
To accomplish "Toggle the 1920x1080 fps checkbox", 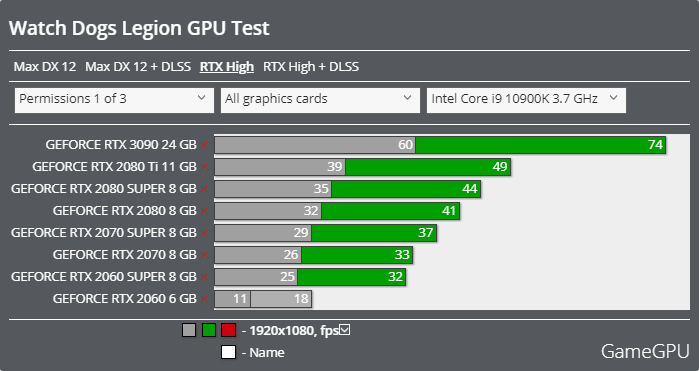I will tap(345, 330).
